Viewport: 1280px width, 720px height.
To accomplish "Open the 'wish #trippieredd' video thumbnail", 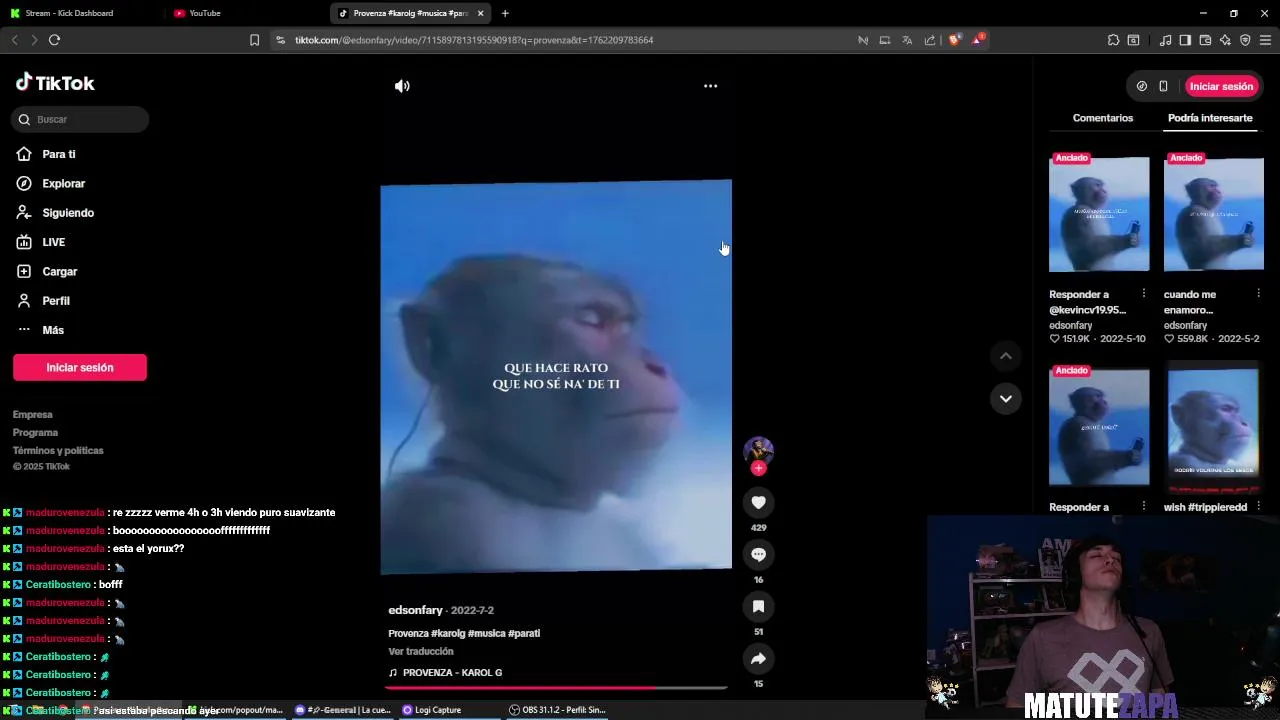I will pos(1214,427).
